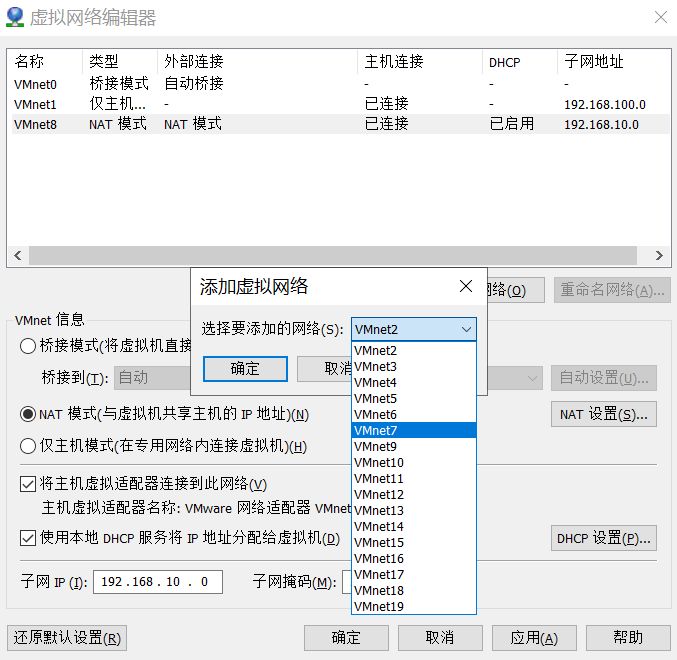Click 重命名网络(A)... button
This screenshot has height=660, width=677.
click(612, 290)
